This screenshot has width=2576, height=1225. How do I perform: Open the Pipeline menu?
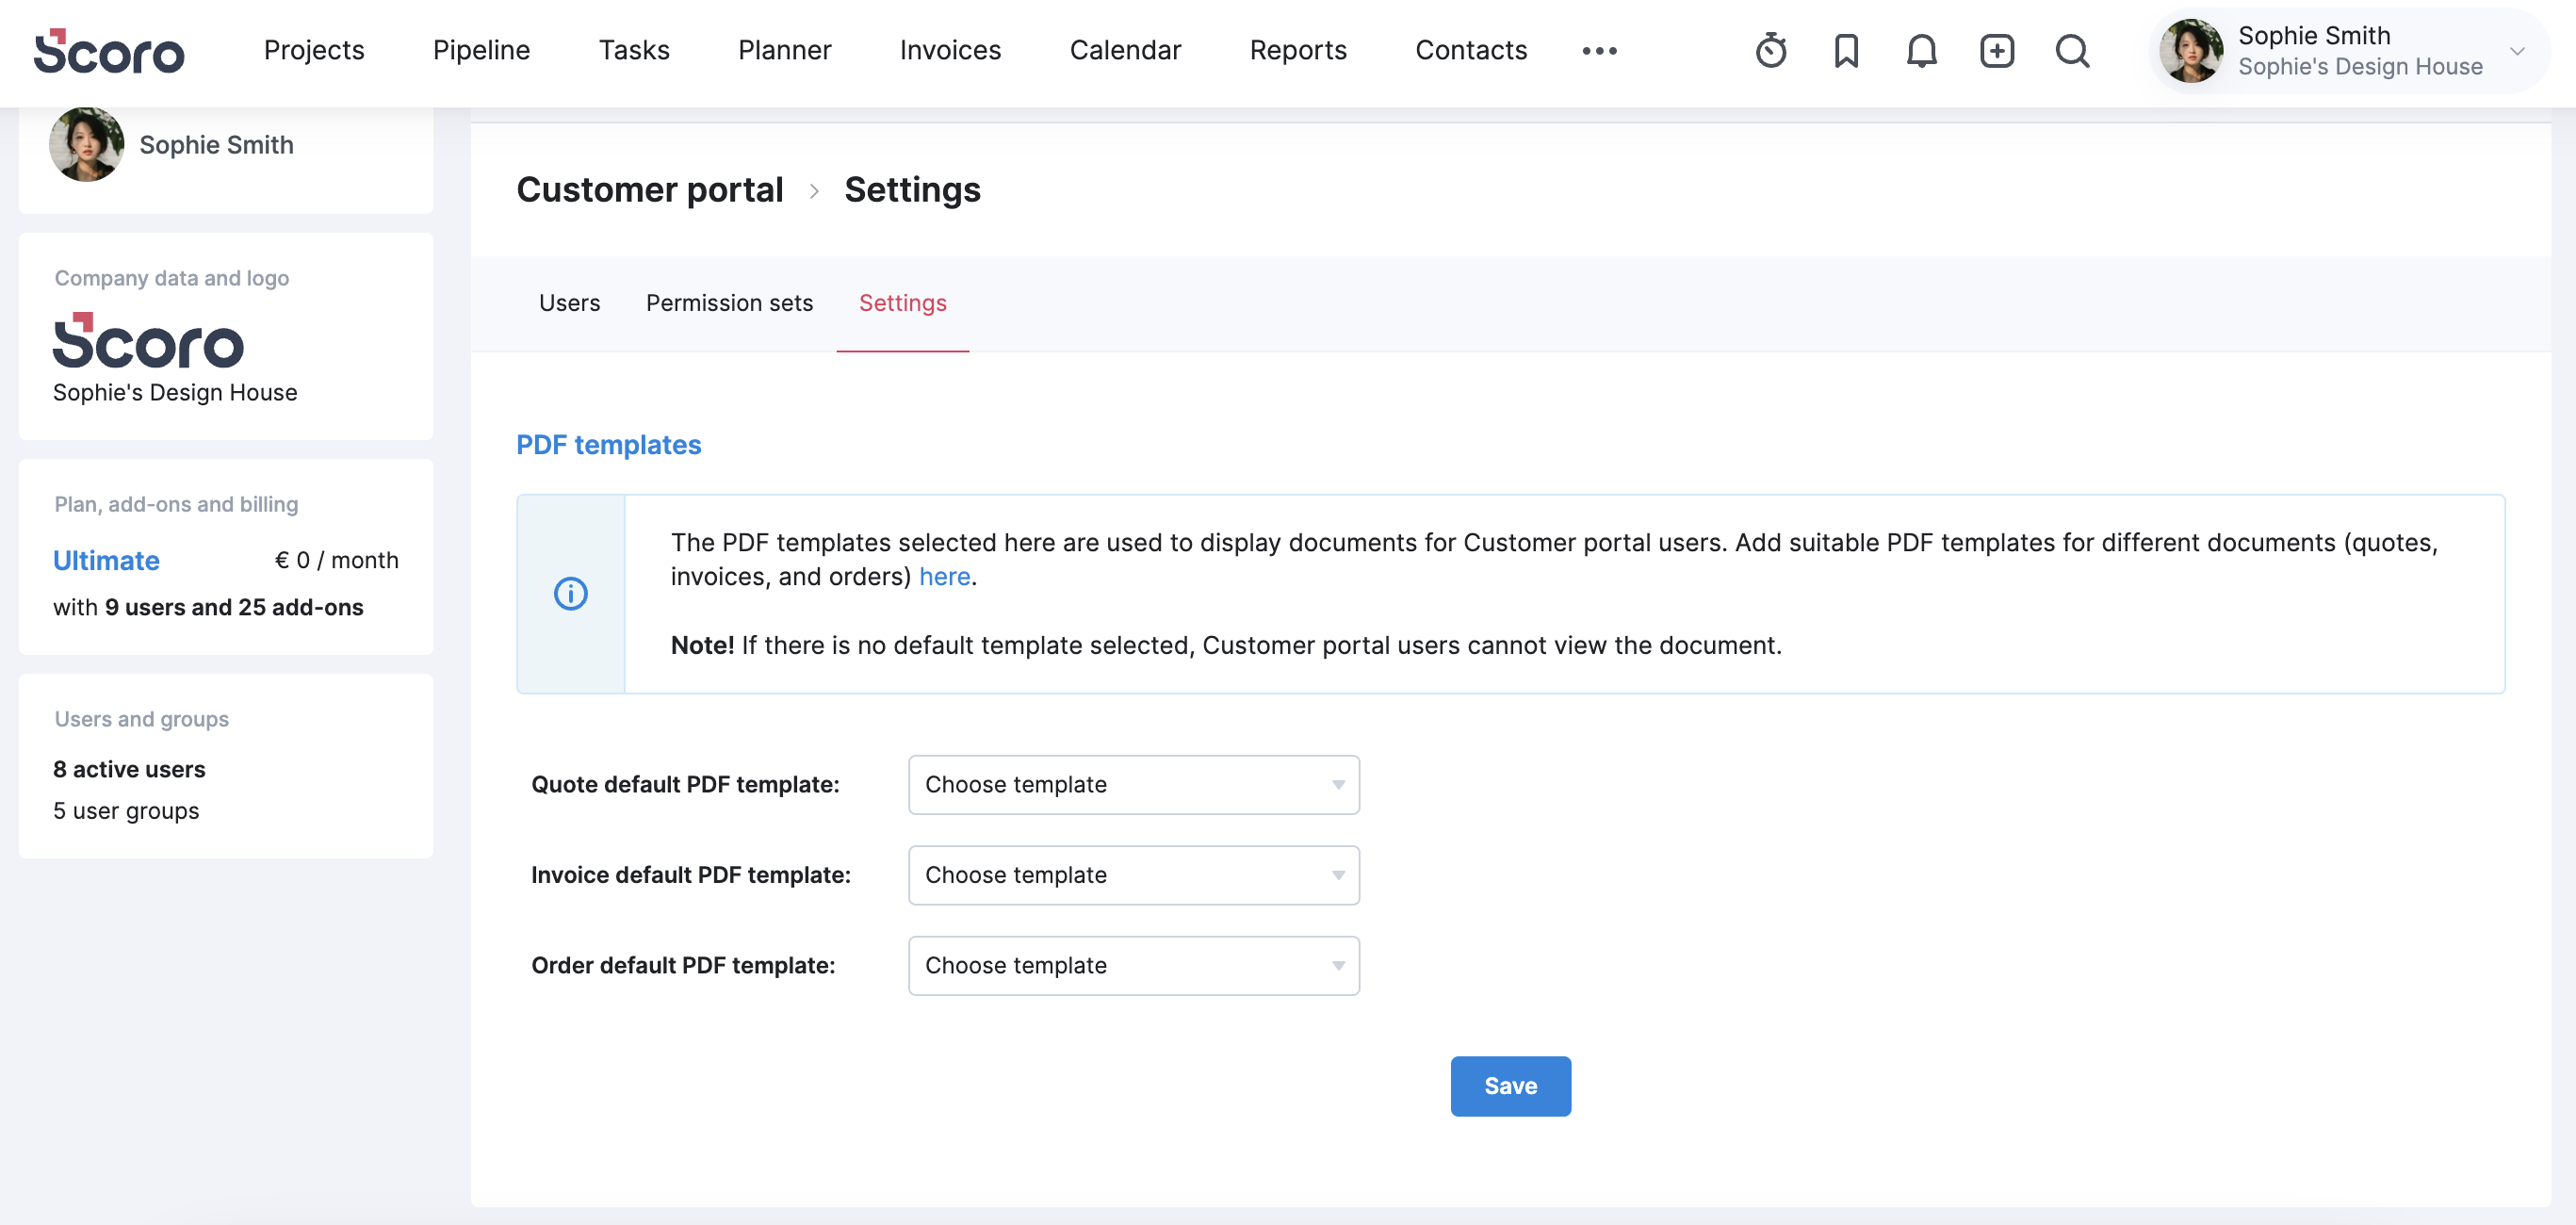481,50
